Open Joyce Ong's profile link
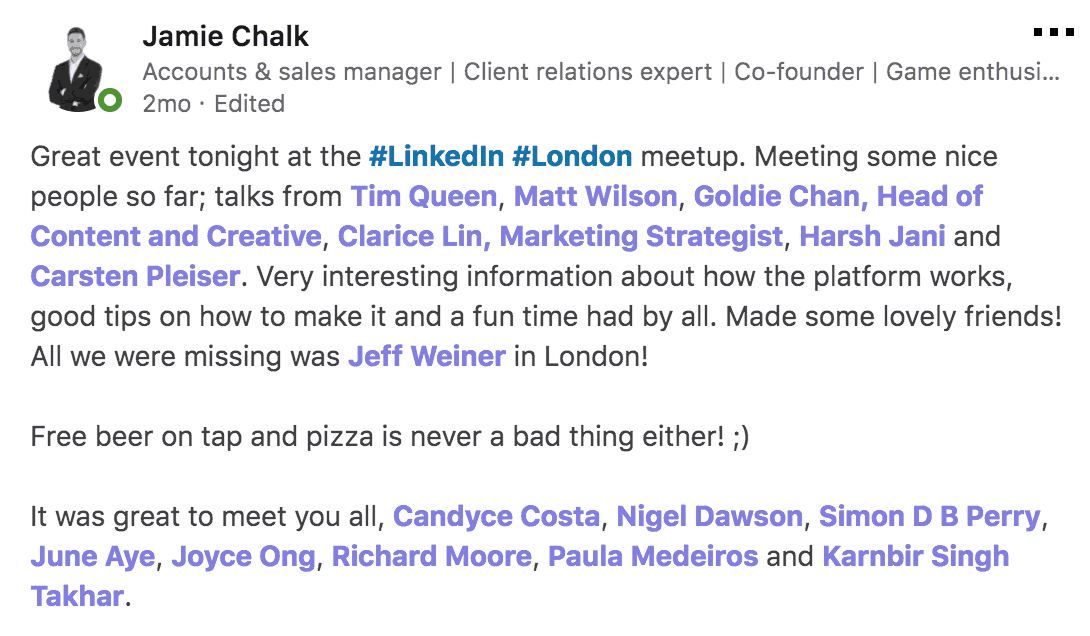Image resolution: width=1090 pixels, height=636 pixels. (x=245, y=556)
